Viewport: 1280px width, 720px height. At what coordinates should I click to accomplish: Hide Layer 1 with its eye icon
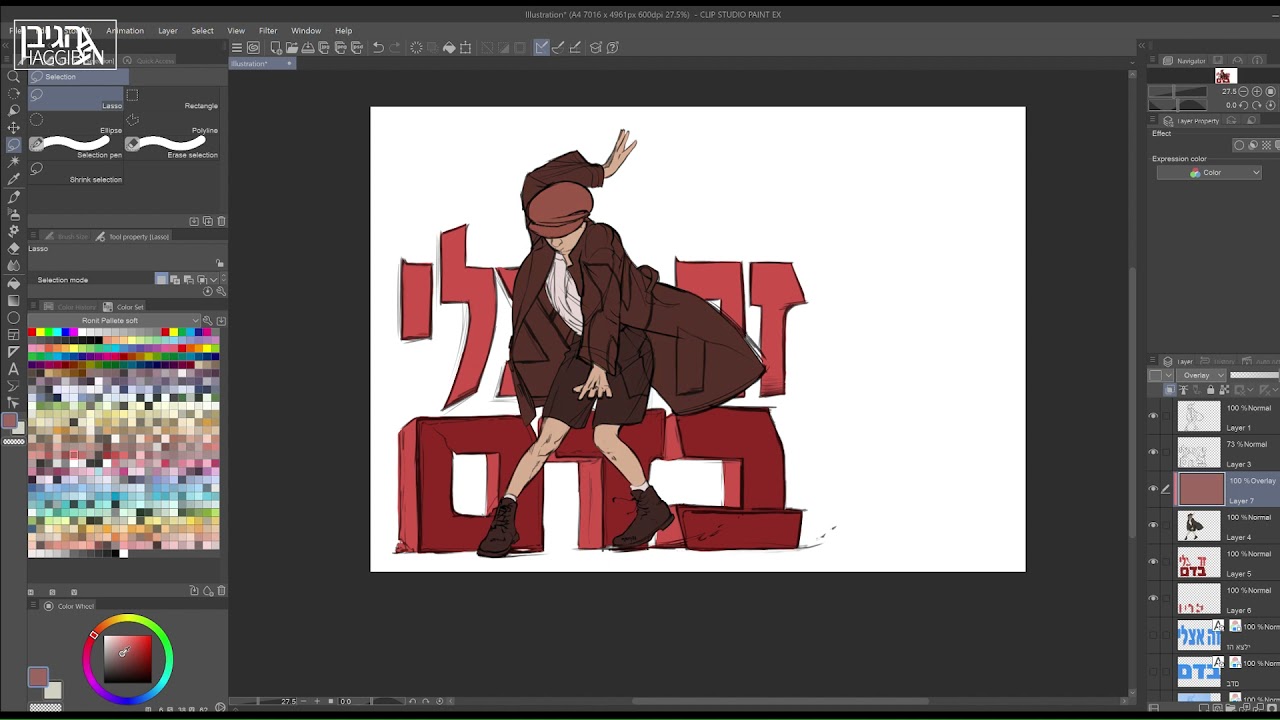click(1153, 416)
